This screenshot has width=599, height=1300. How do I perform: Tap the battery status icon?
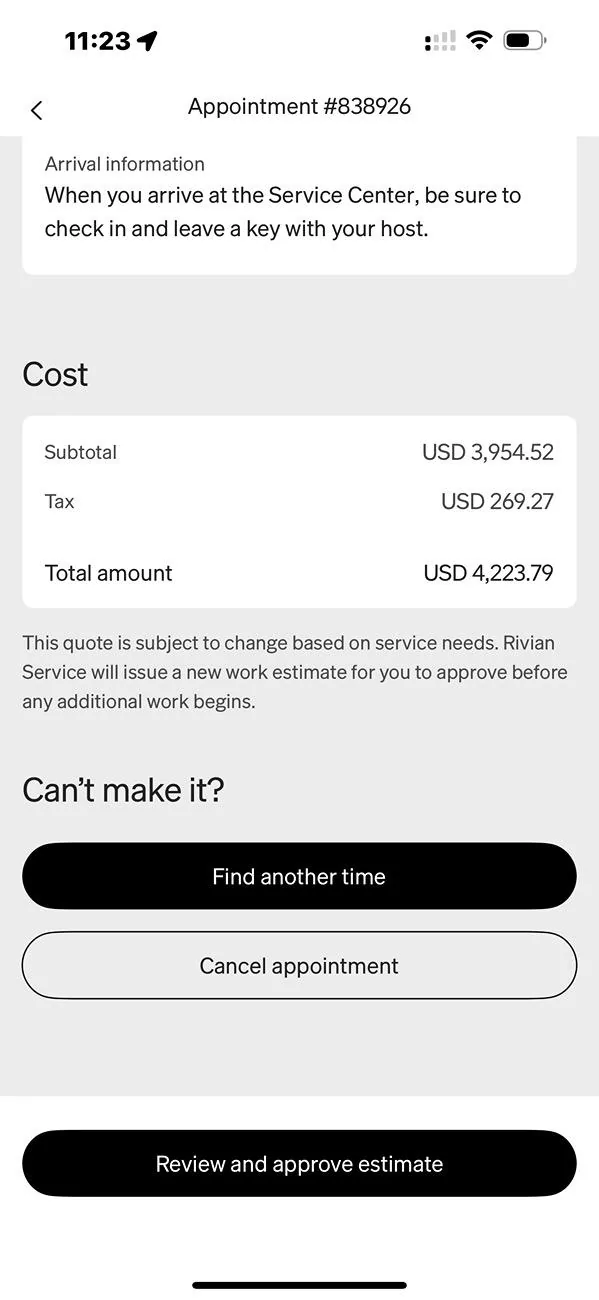(x=524, y=41)
